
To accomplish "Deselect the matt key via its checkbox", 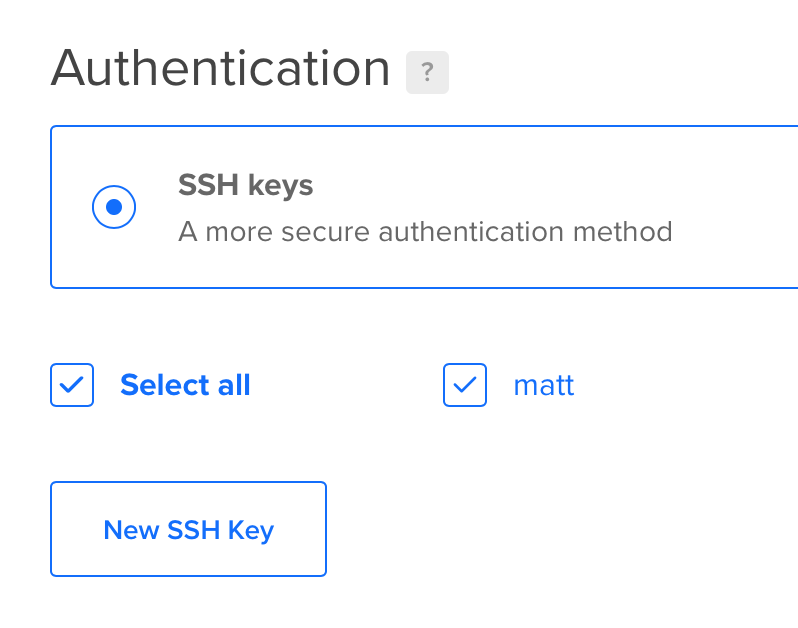I will (465, 385).
